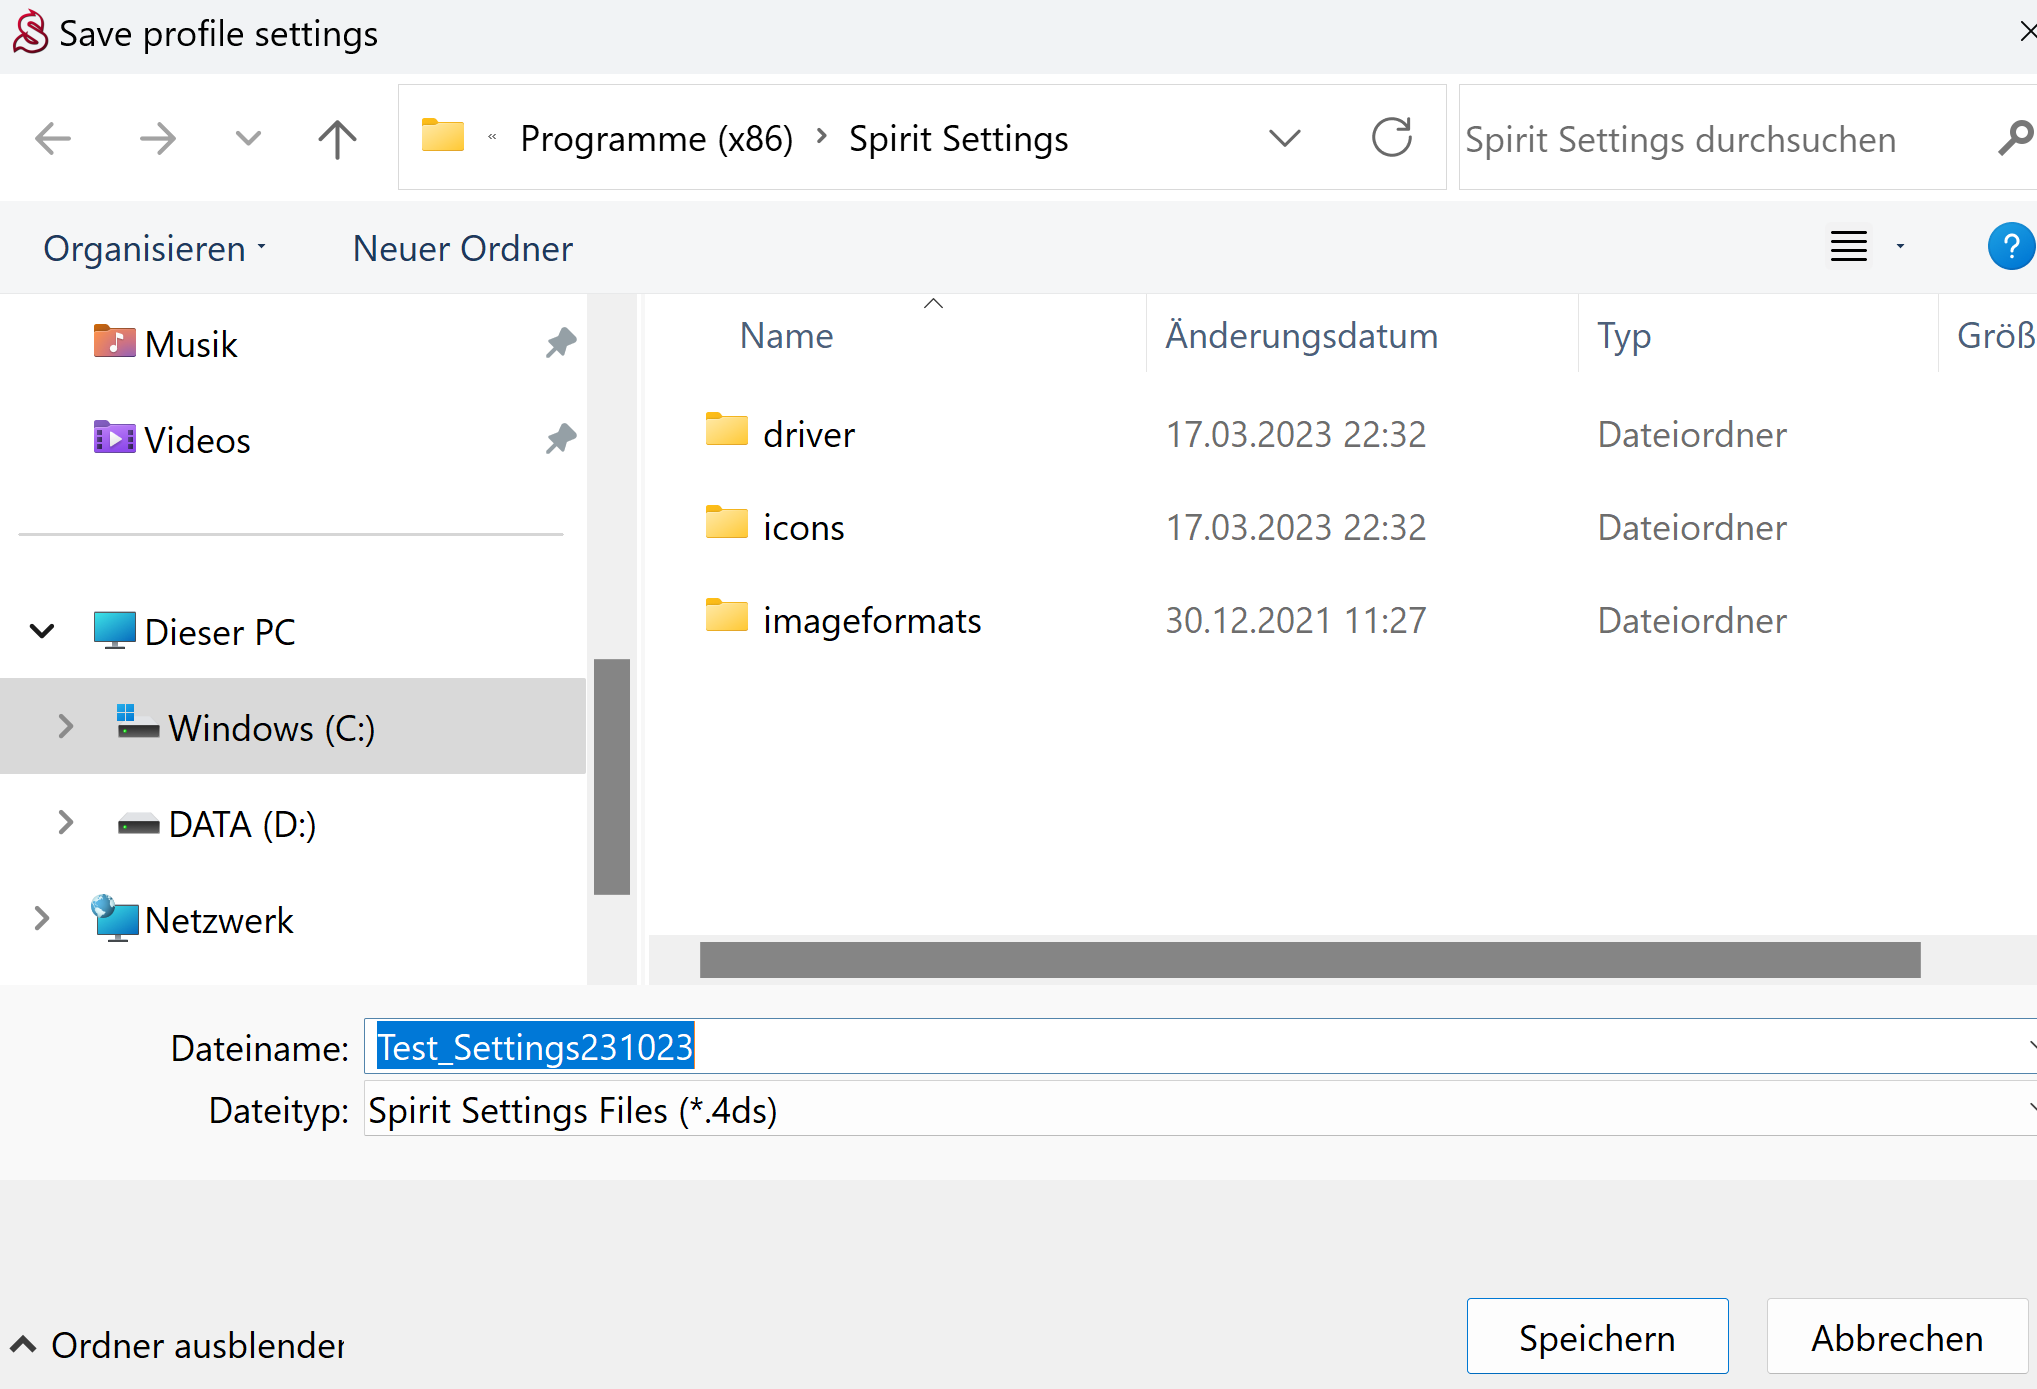Refresh the Spirit Settings folder view

[x=1391, y=138]
